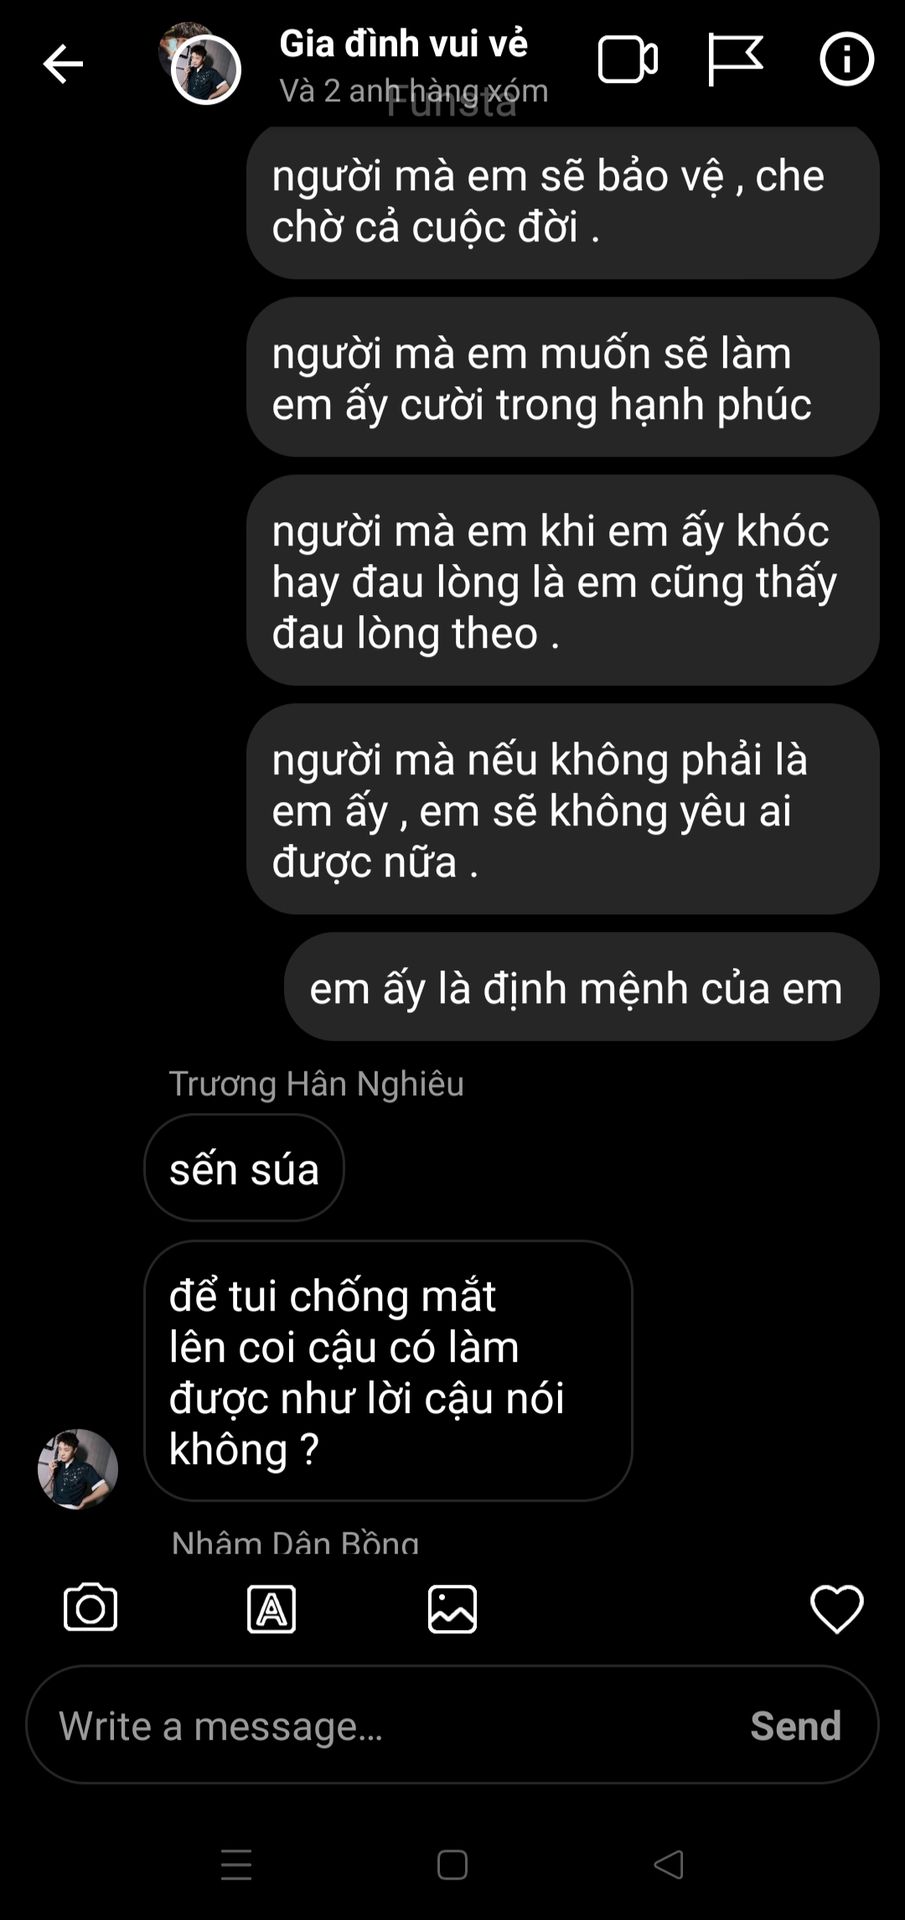Image resolution: width=905 pixels, height=1920 pixels.
Task: Open Gia đình vui vẻ group title
Action: (x=403, y=43)
